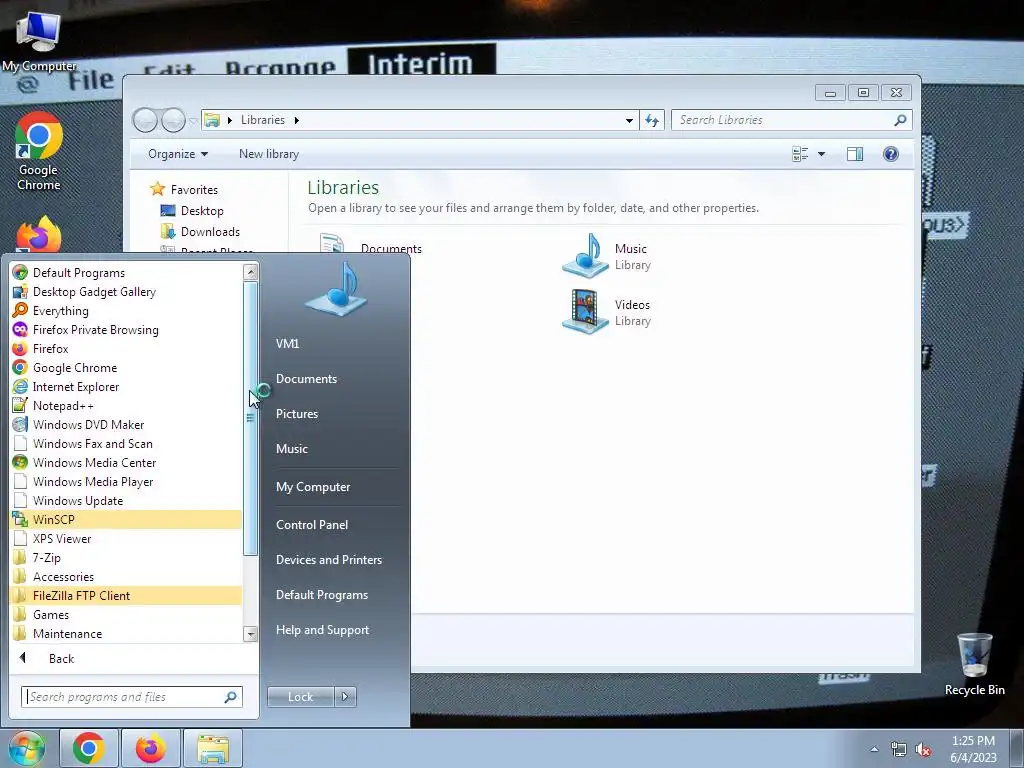Open the XPS Viewer entry
Image resolution: width=1024 pixels, height=768 pixels.
tap(126, 538)
